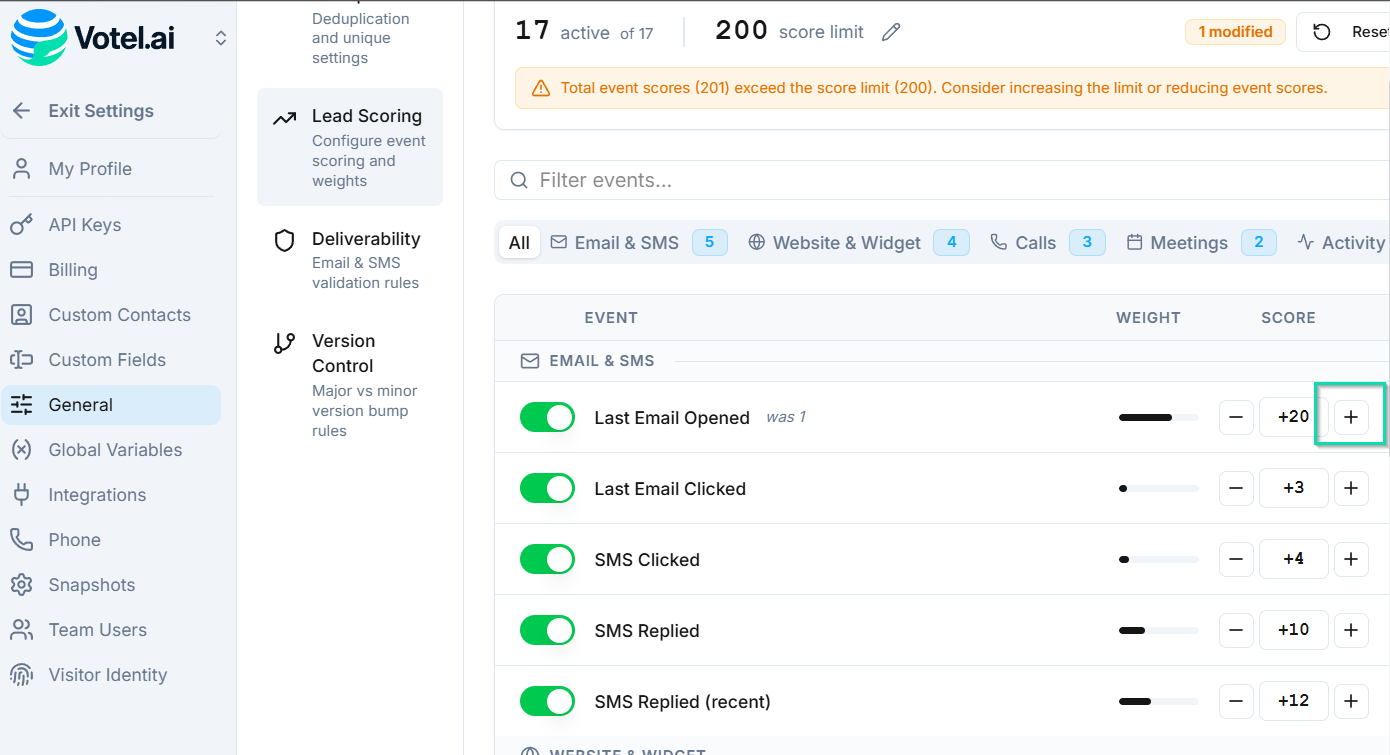Image resolution: width=1390 pixels, height=755 pixels.
Task: Open the Visitor Identity settings page
Action: (107, 675)
